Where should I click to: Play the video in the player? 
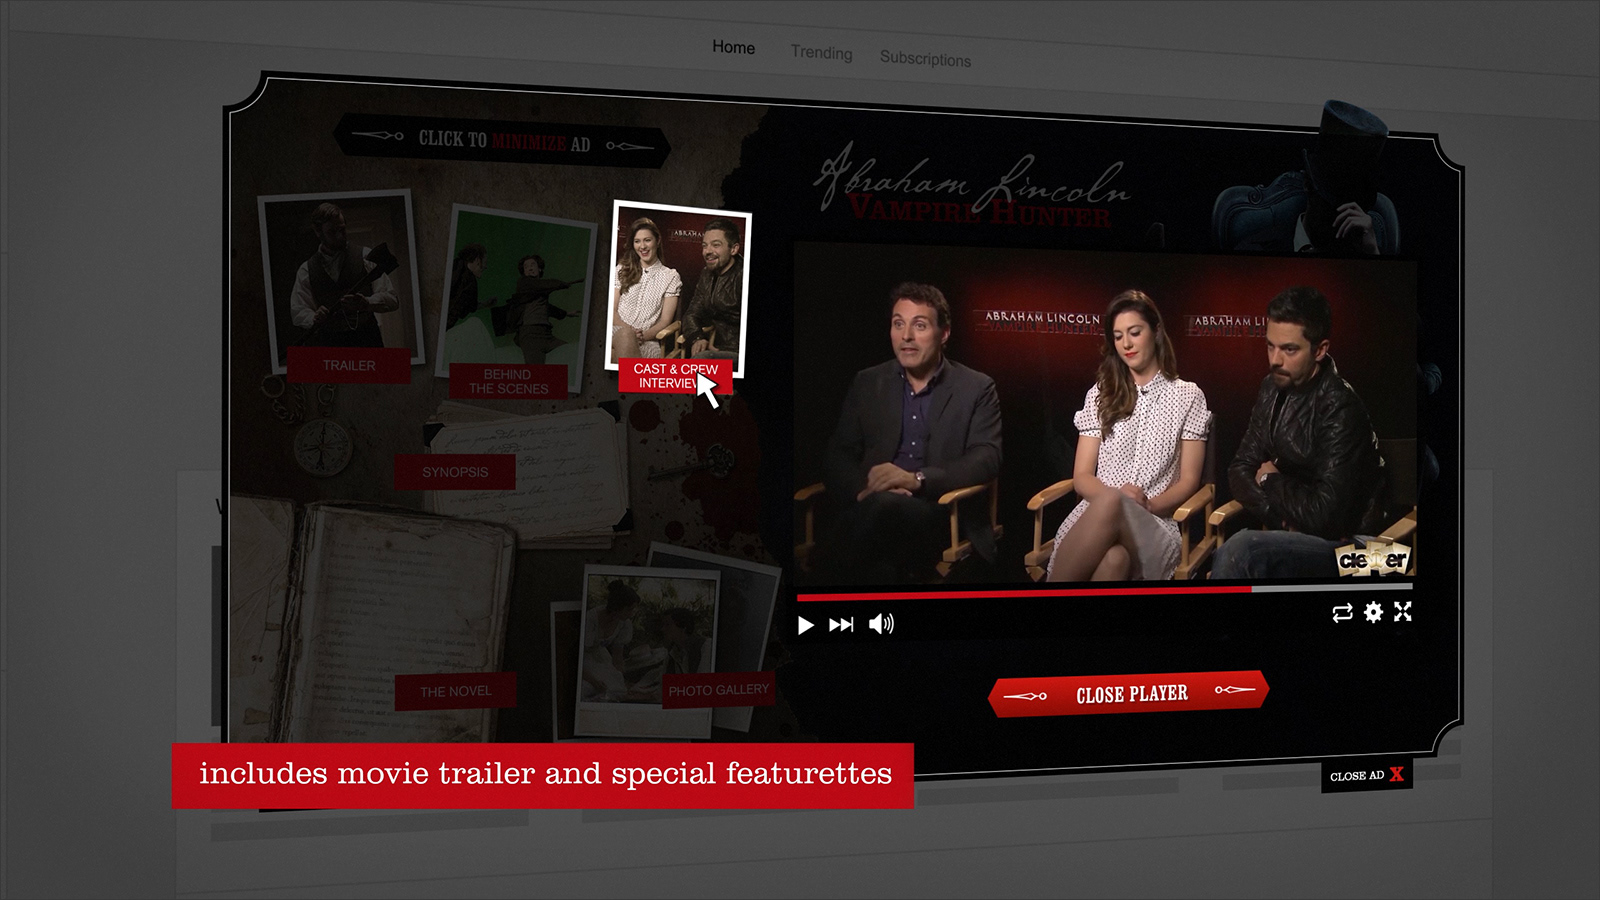pyautogui.click(x=805, y=625)
